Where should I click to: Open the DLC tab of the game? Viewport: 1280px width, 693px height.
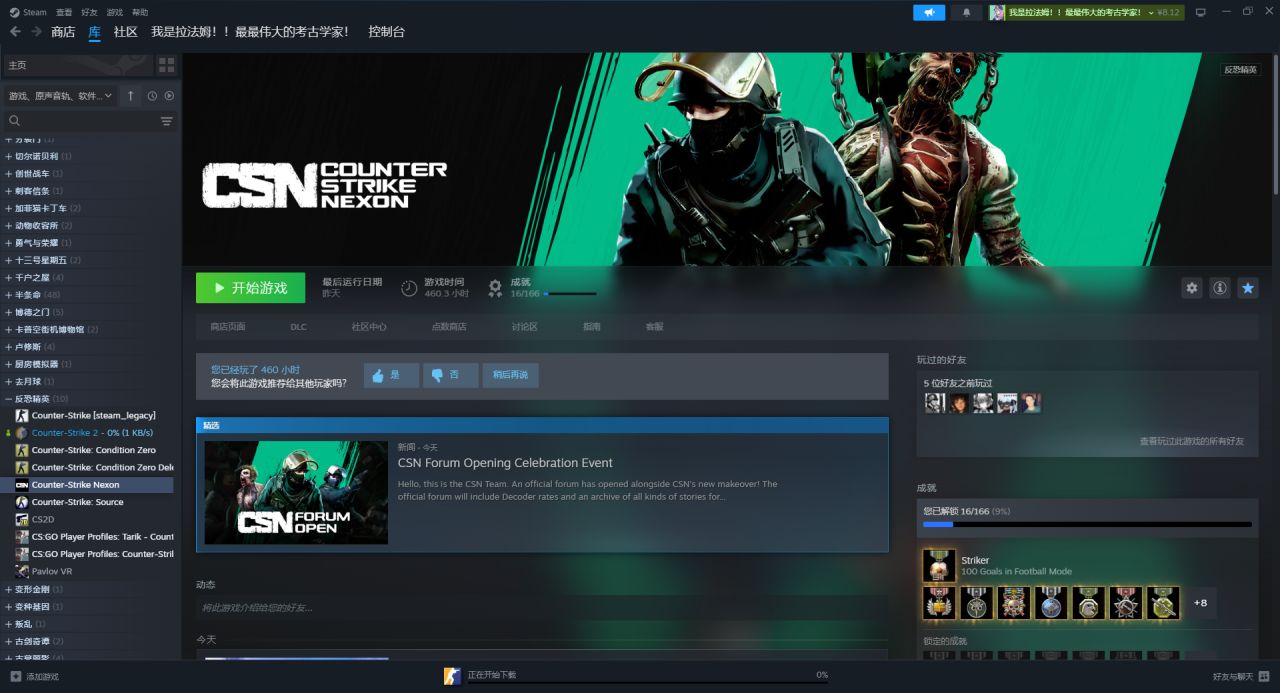pos(298,327)
